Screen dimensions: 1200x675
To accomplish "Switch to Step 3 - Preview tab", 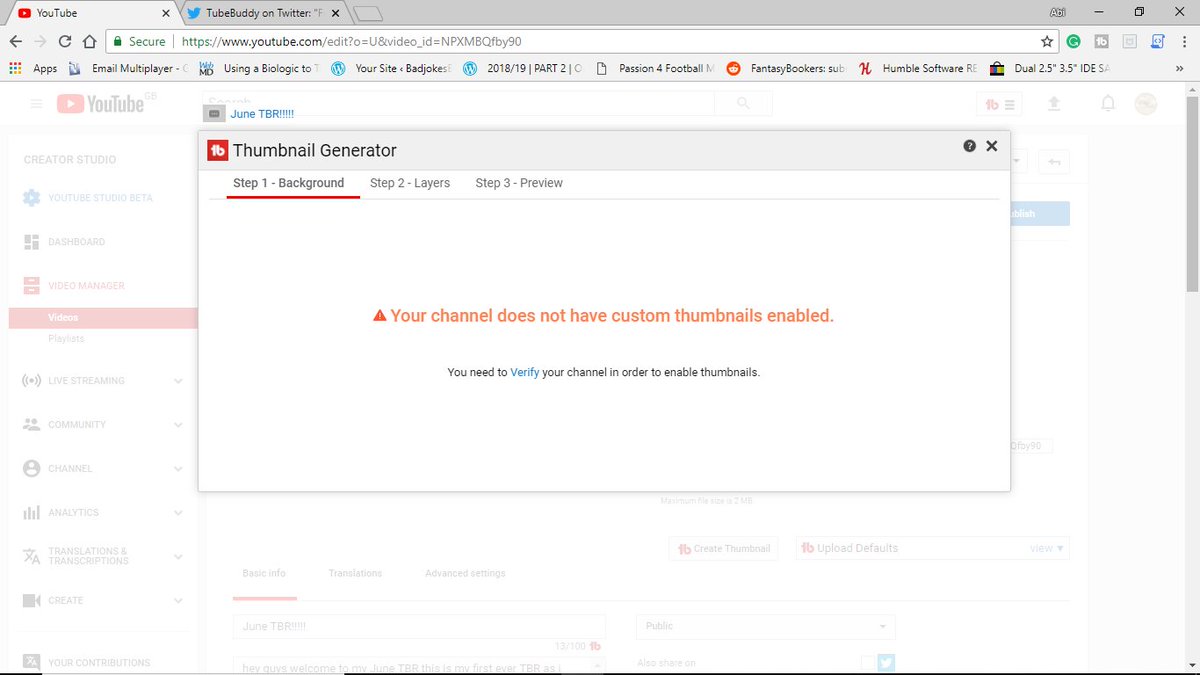I will tap(519, 183).
